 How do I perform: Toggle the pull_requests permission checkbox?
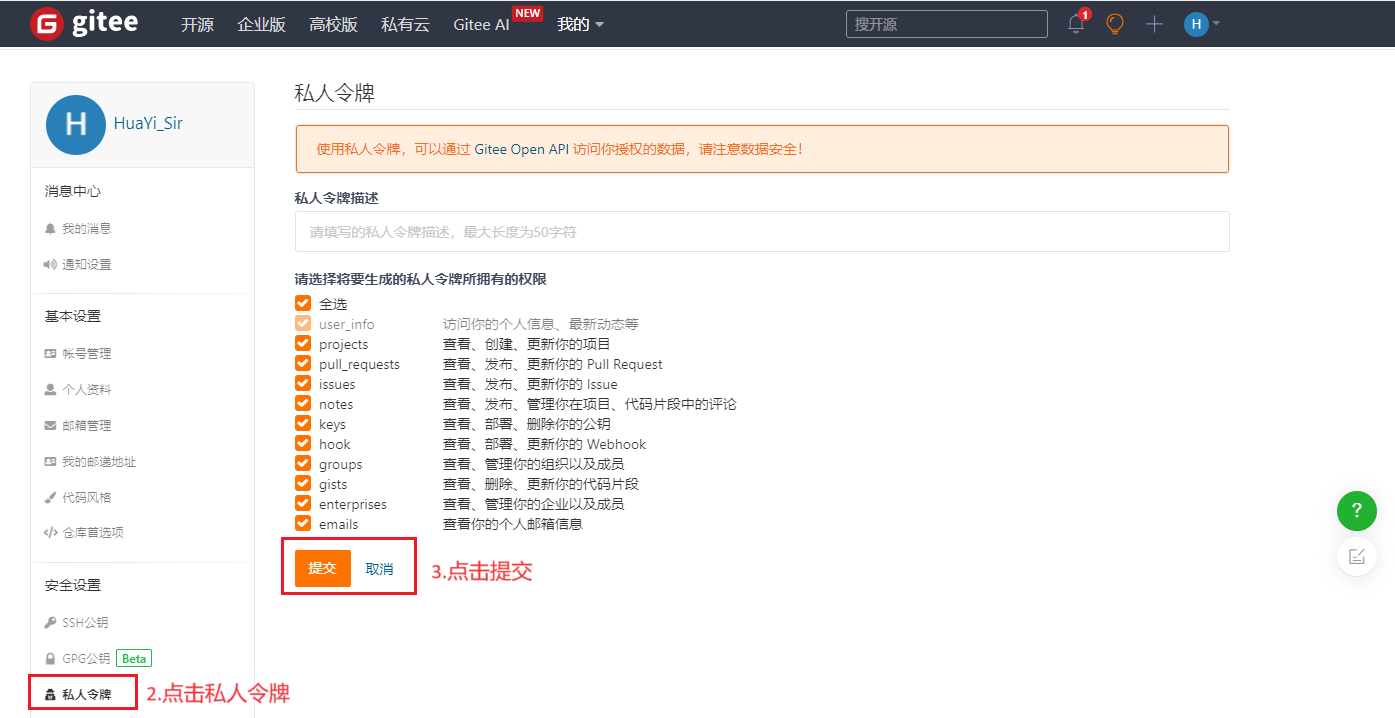click(x=303, y=363)
